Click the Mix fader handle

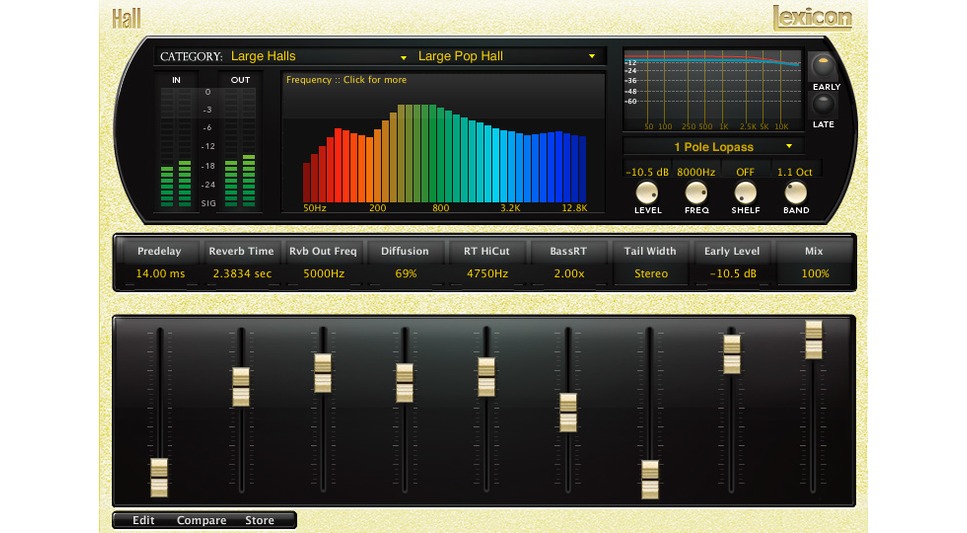coord(813,340)
